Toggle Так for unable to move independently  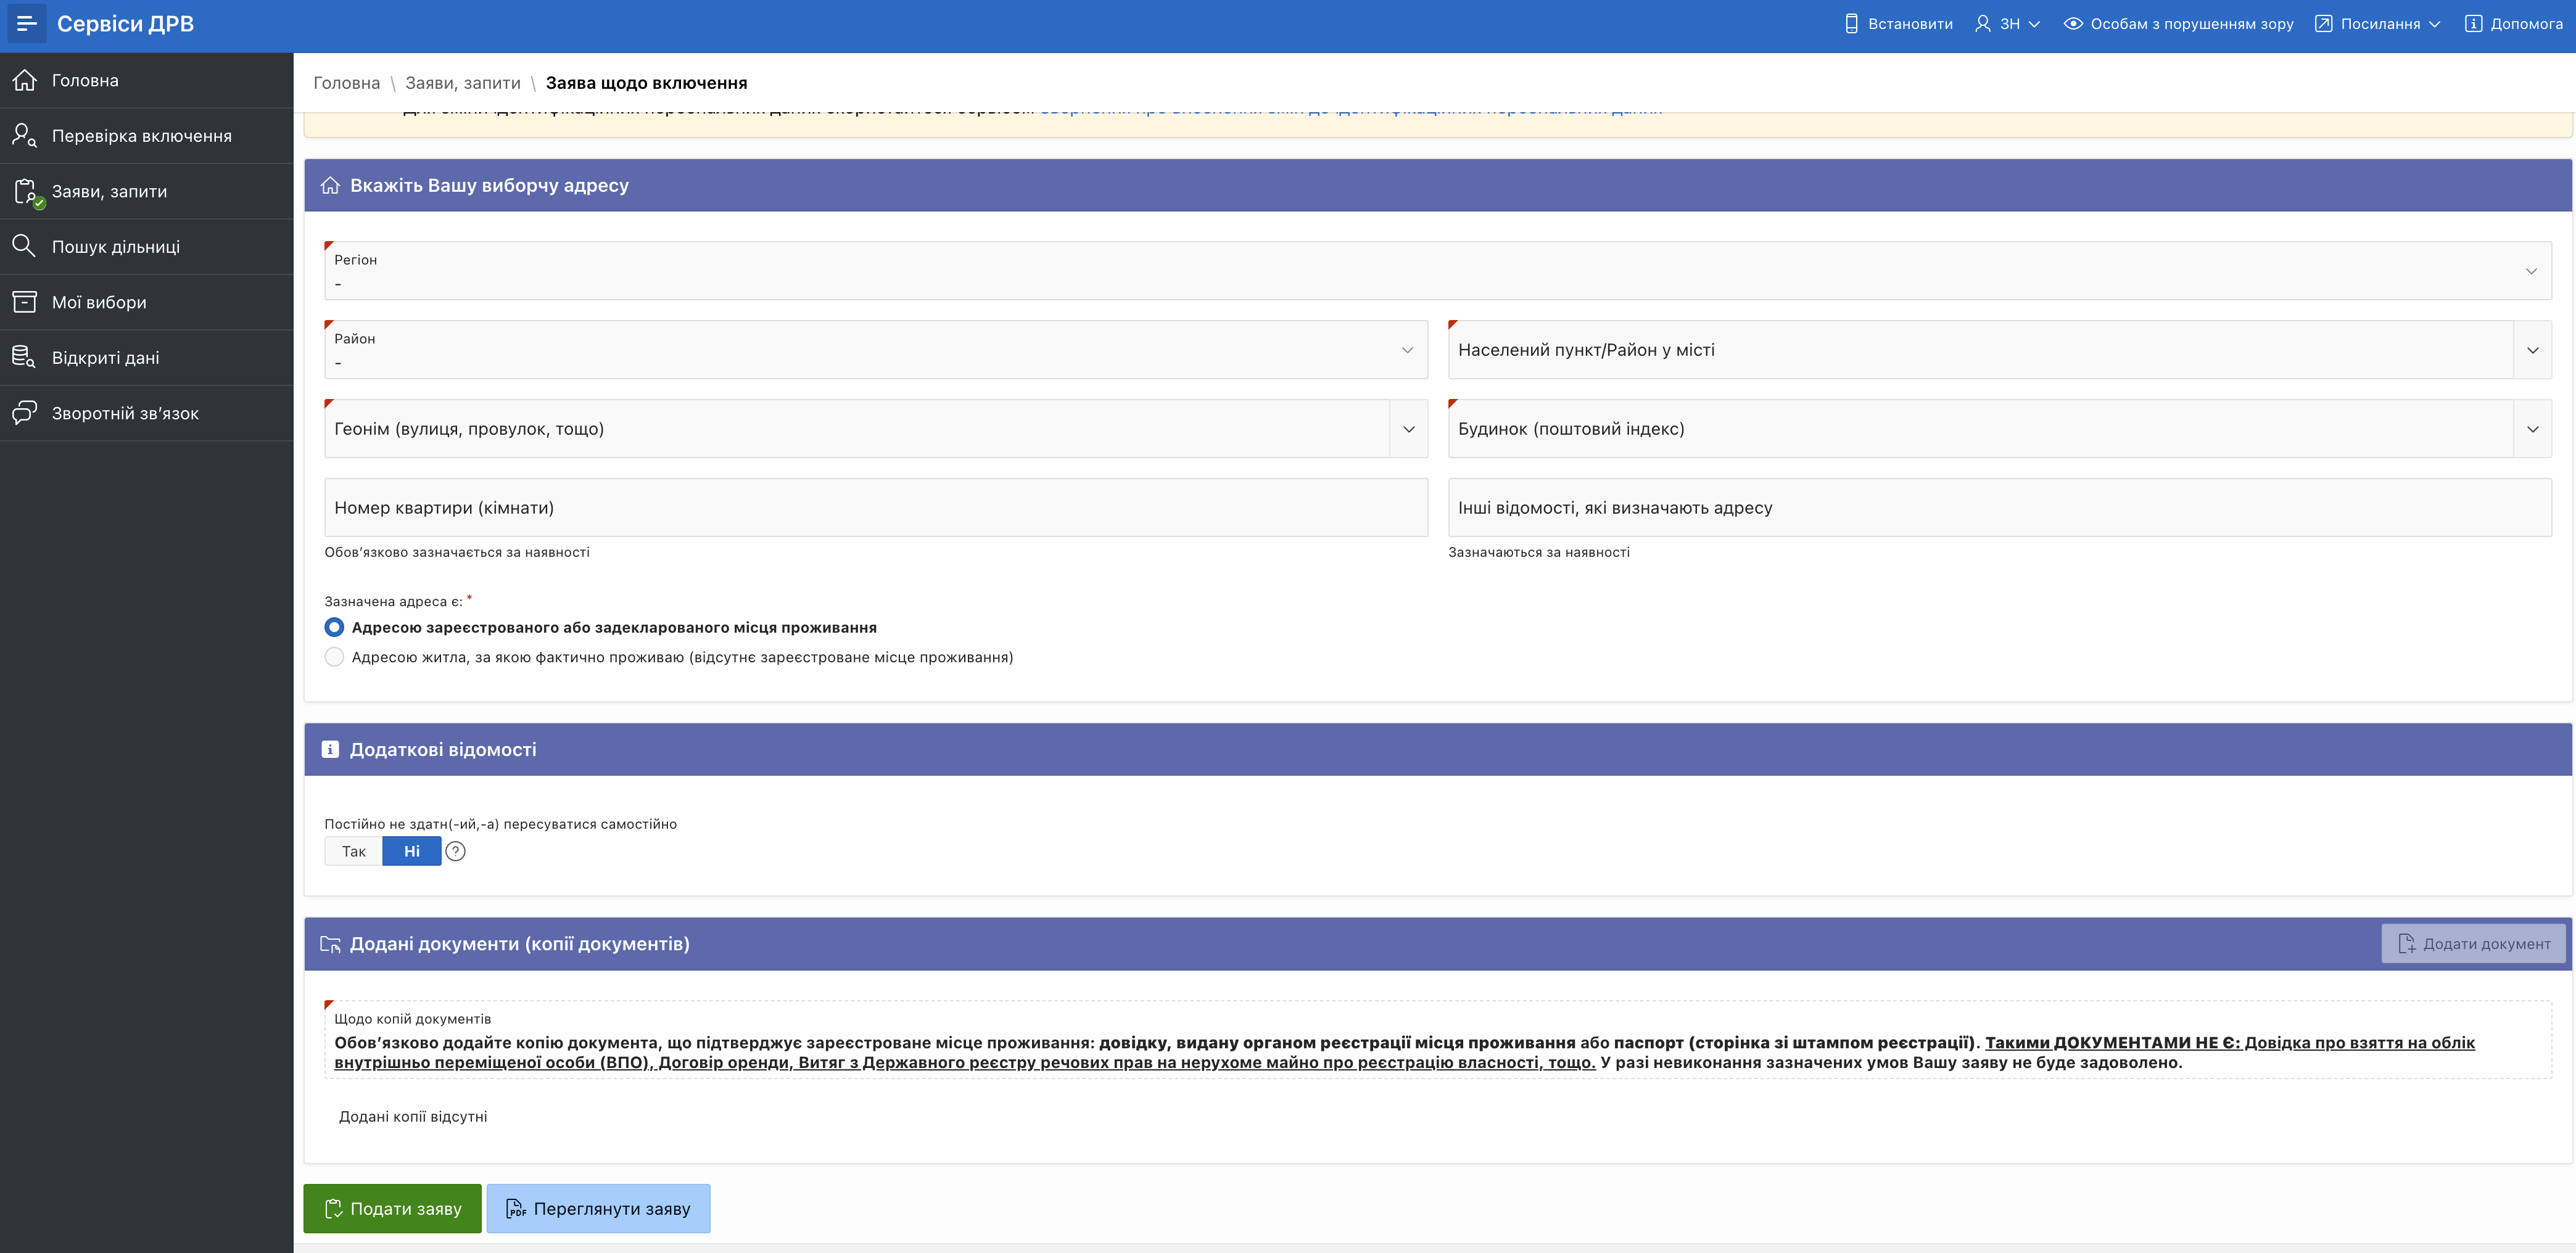coord(354,851)
